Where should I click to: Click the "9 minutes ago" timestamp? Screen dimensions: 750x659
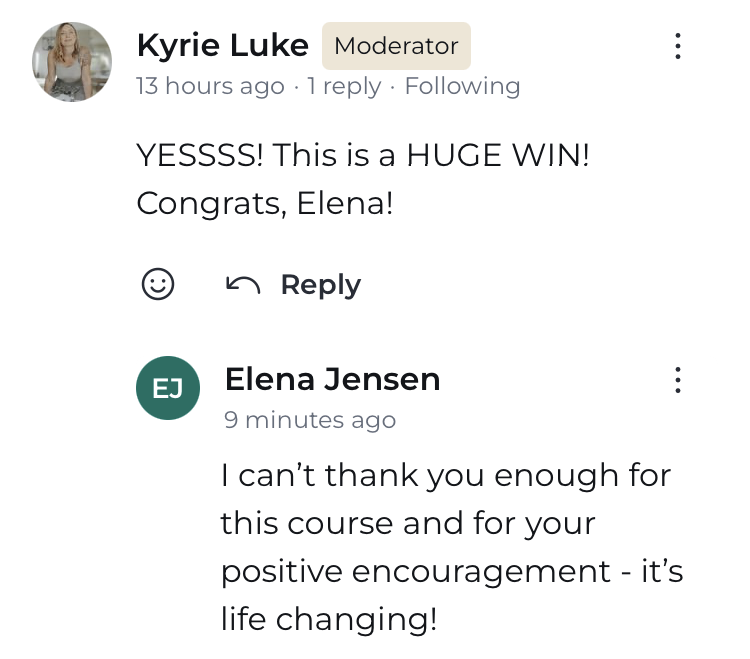point(310,420)
